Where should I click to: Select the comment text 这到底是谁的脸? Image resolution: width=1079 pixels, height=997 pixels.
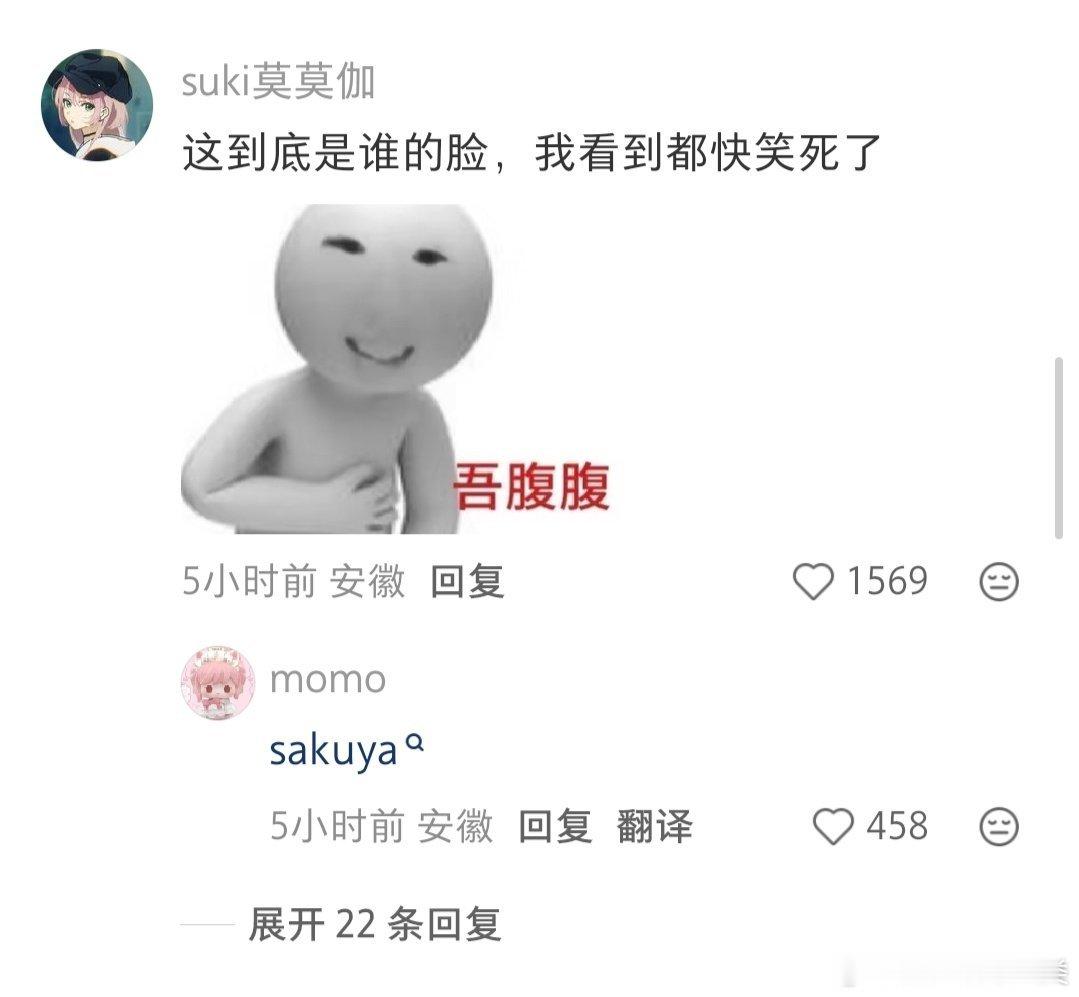click(x=335, y=153)
